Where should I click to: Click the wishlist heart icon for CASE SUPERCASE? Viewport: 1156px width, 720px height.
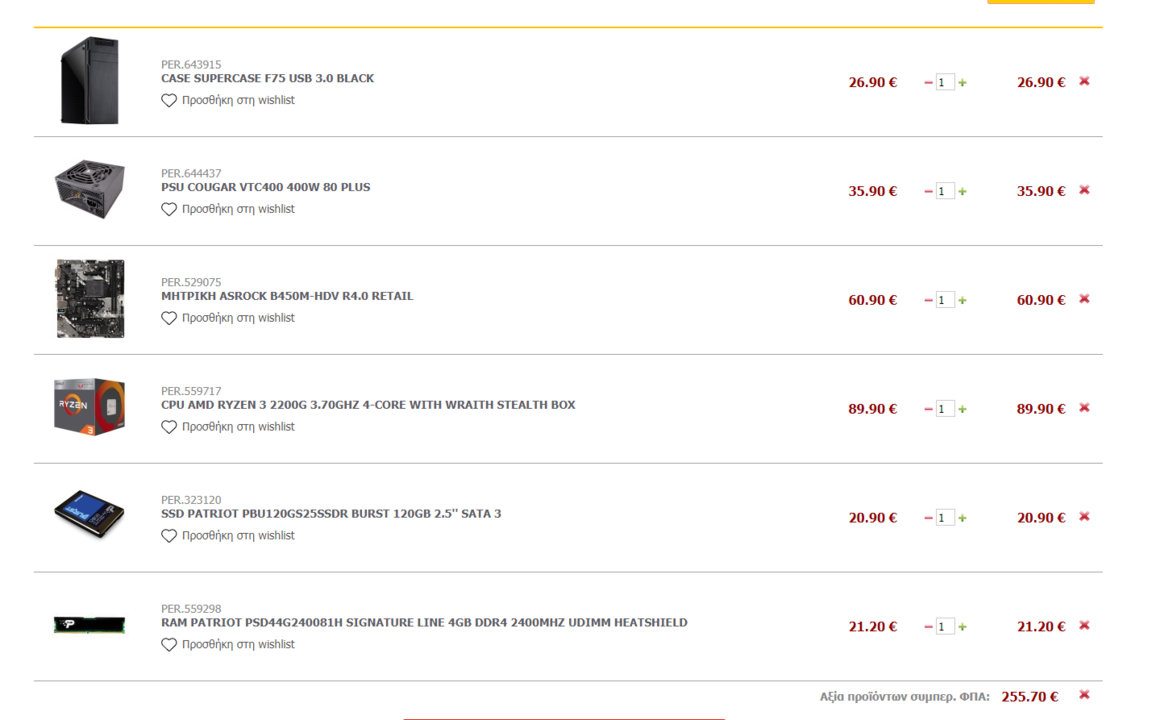[169, 100]
